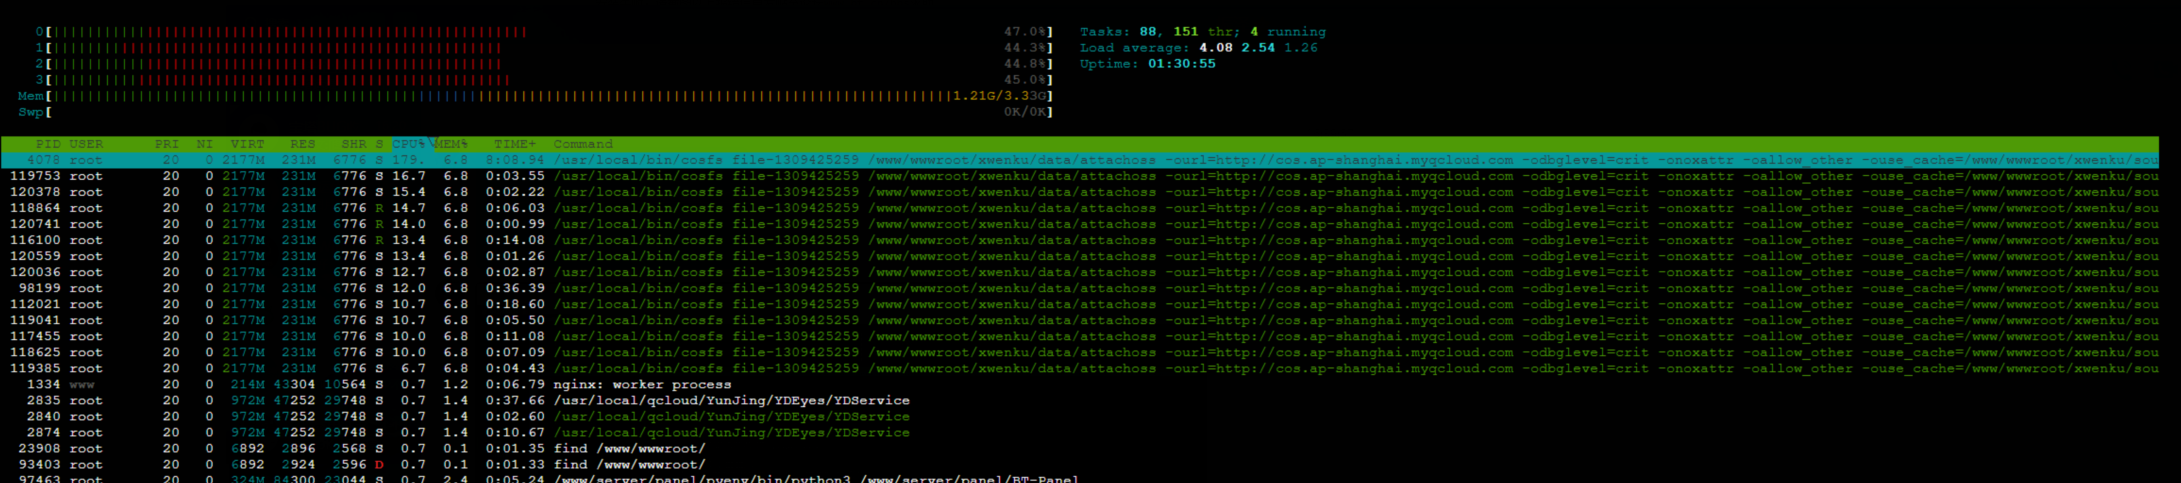
Task: Click YDService command in PID 2835 row
Action: click(731, 400)
